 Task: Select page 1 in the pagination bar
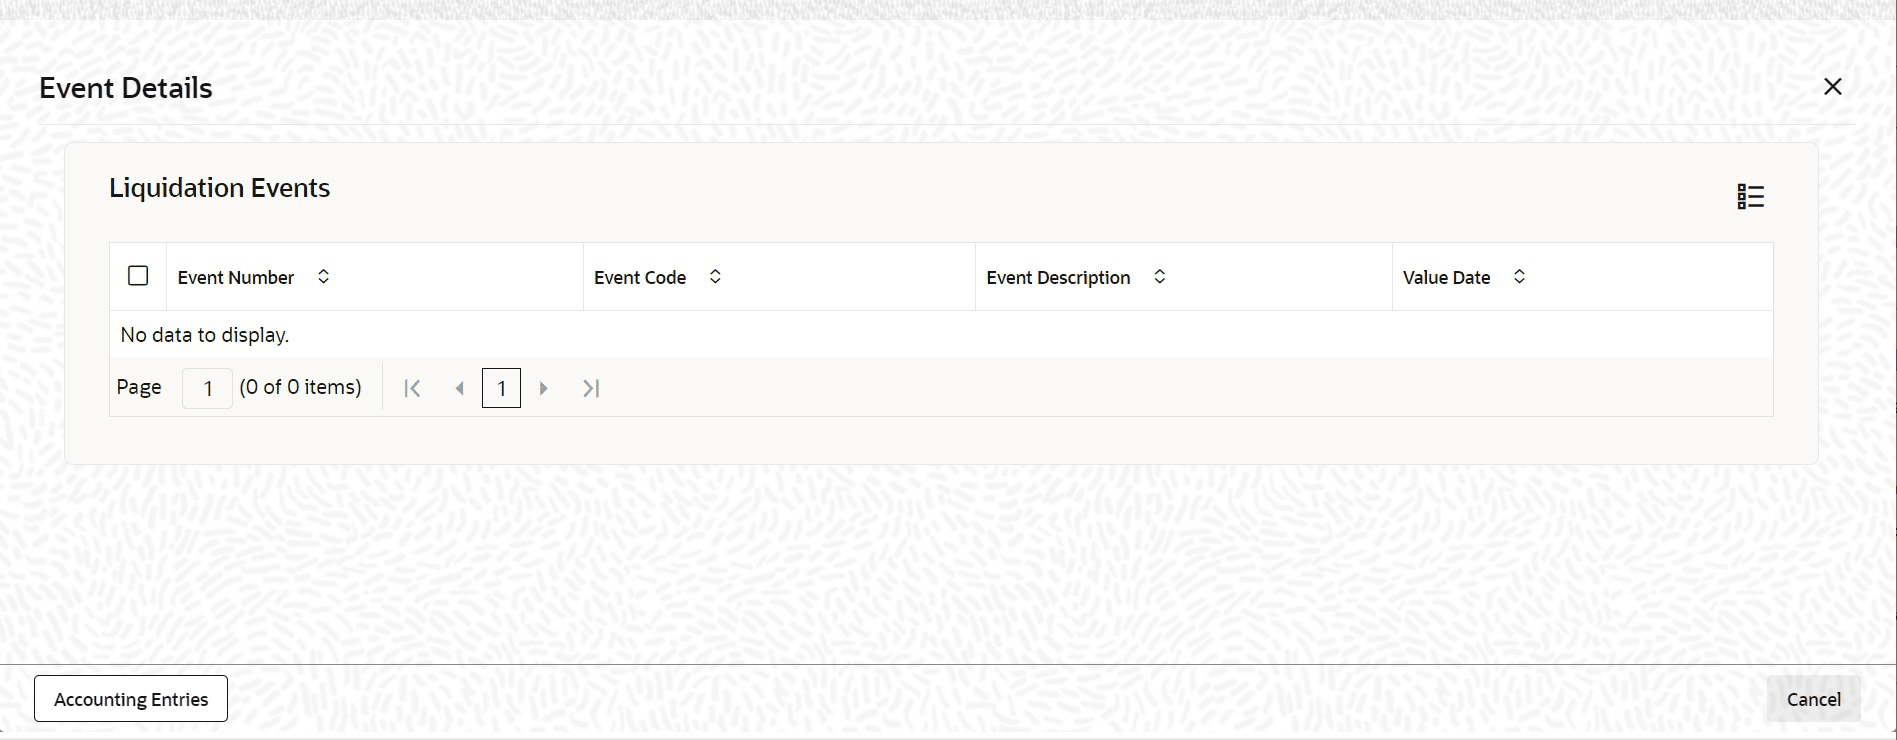point(501,388)
